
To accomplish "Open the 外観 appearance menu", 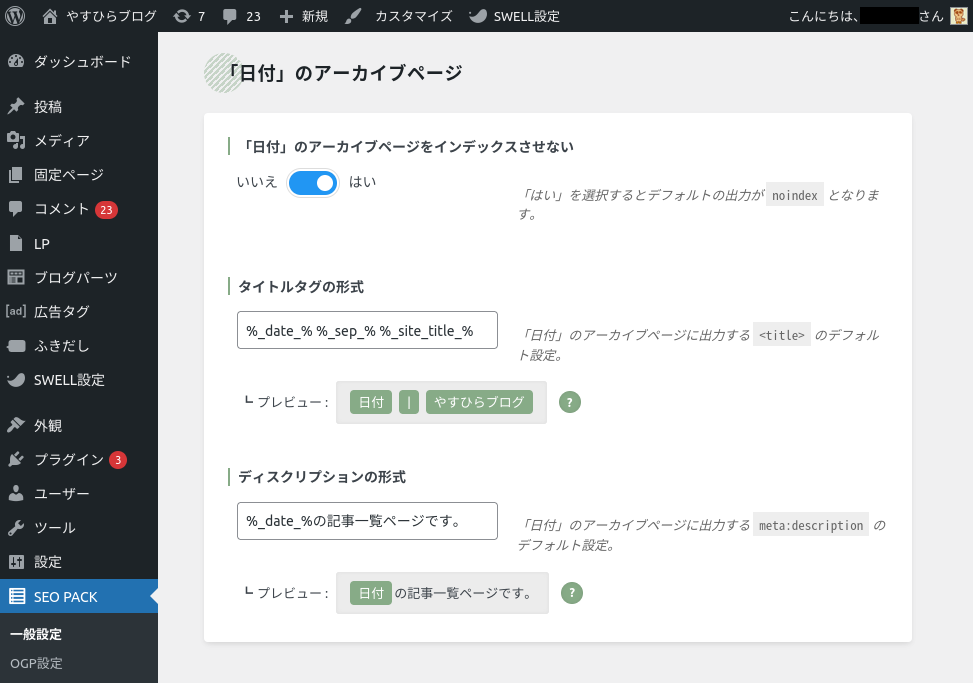I will (x=48, y=426).
